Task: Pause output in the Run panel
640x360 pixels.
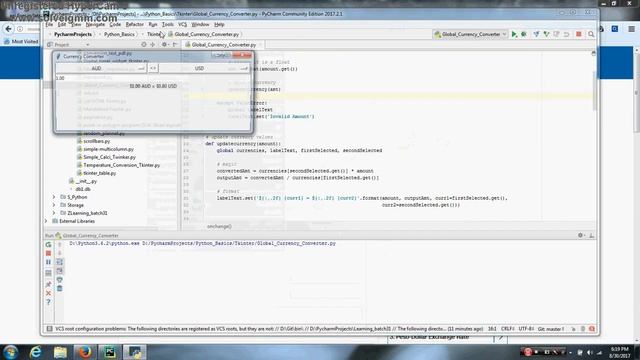Action: pyautogui.click(x=48, y=262)
